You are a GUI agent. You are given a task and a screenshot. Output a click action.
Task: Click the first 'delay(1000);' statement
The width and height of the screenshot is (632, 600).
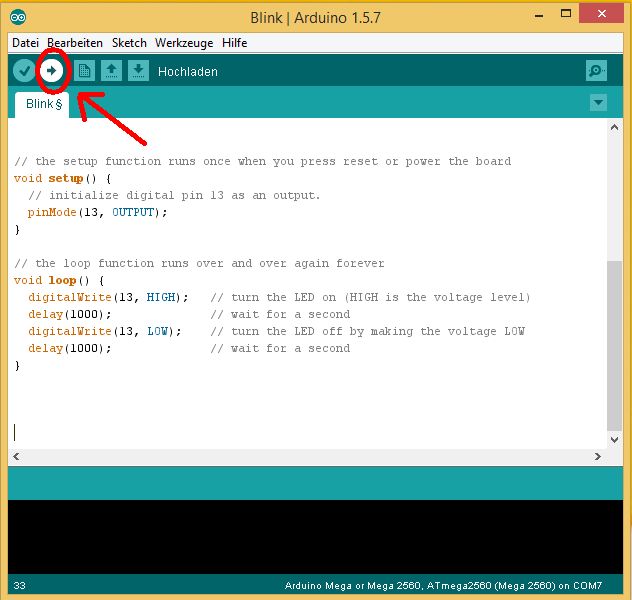tap(70, 314)
